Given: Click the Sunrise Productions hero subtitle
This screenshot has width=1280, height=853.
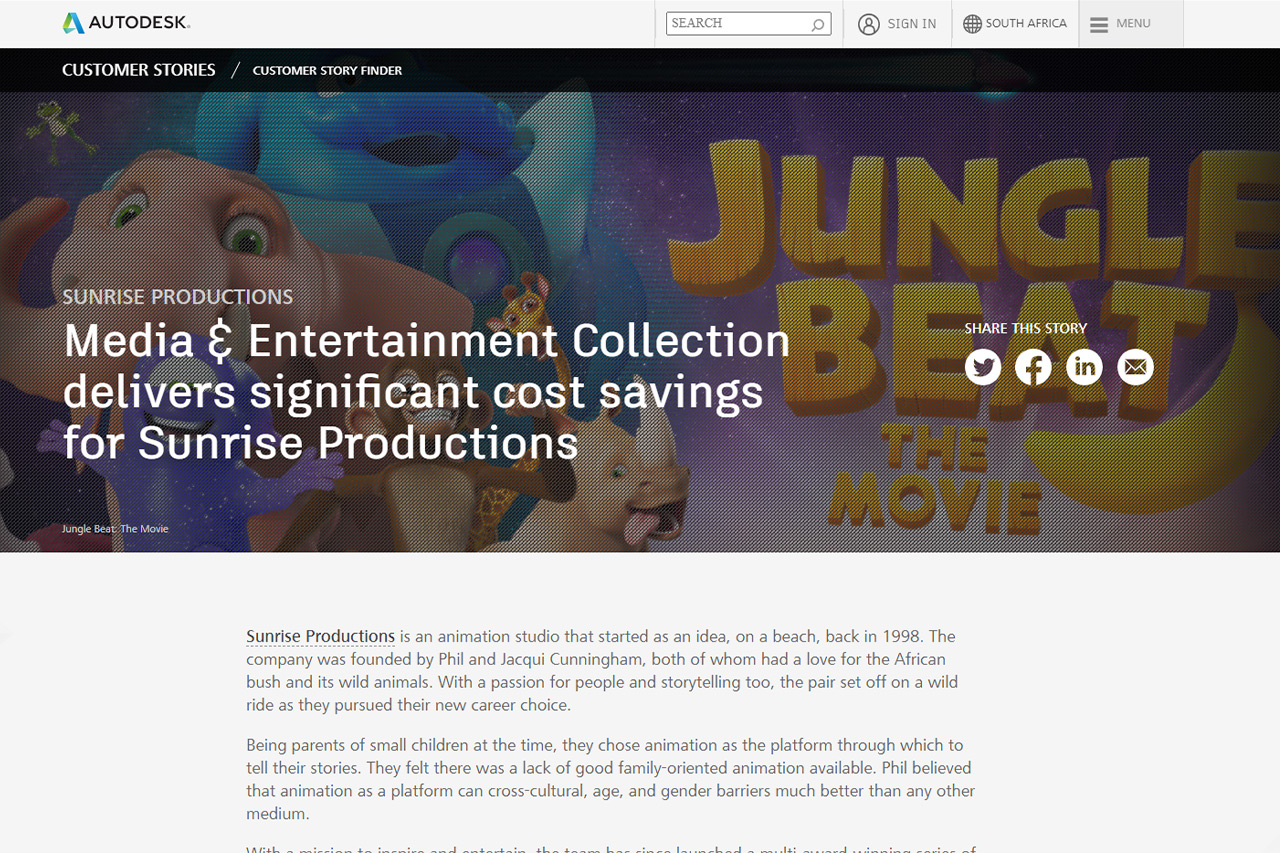Looking at the screenshot, I should click(x=178, y=297).
